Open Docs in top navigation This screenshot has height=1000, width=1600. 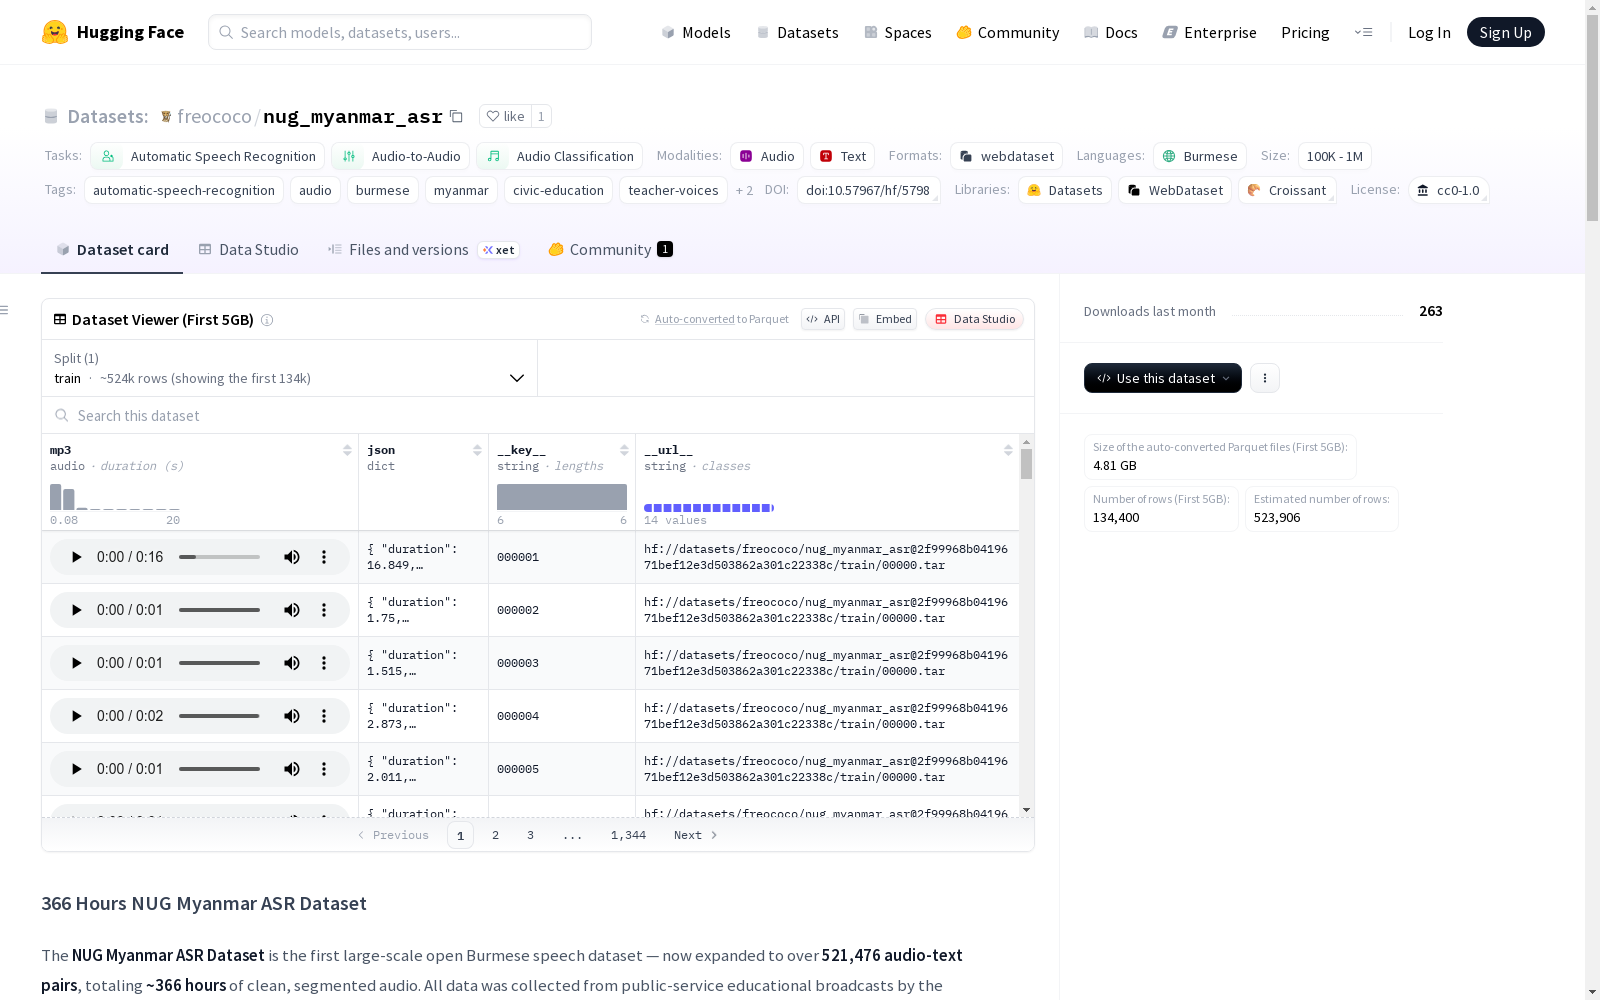(x=1111, y=32)
